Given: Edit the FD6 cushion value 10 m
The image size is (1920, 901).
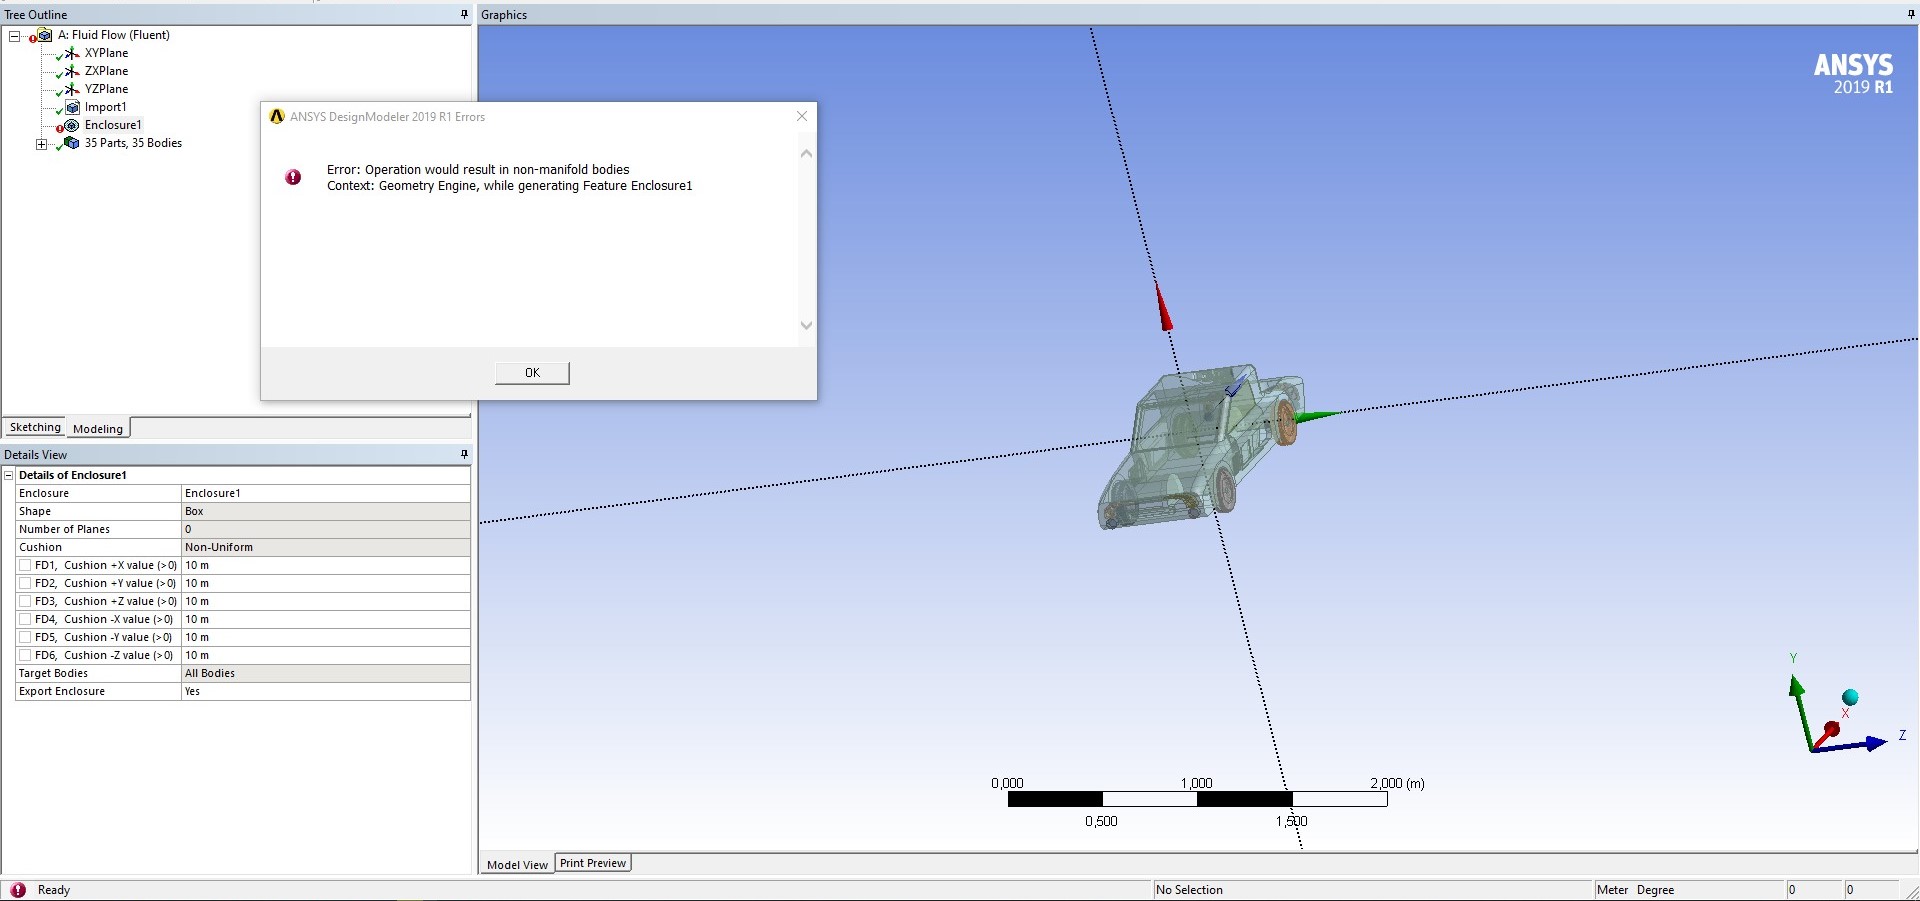Looking at the screenshot, I should (x=325, y=655).
